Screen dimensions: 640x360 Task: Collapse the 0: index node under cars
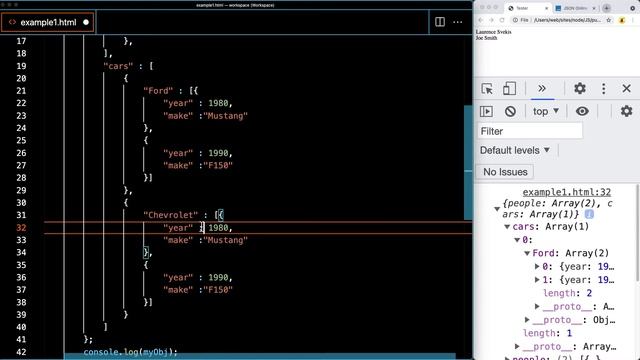tap(517, 240)
